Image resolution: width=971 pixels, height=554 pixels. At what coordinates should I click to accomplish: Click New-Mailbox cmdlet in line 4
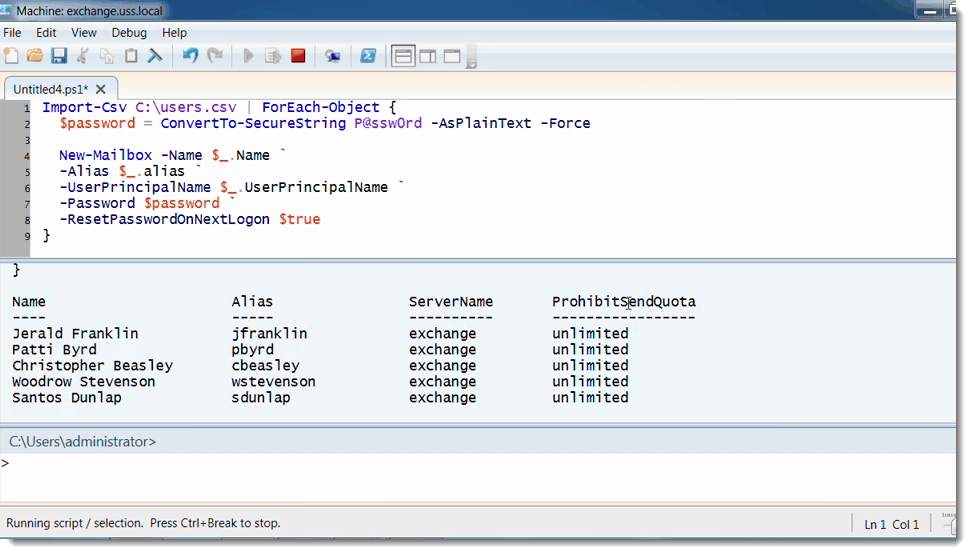105,155
